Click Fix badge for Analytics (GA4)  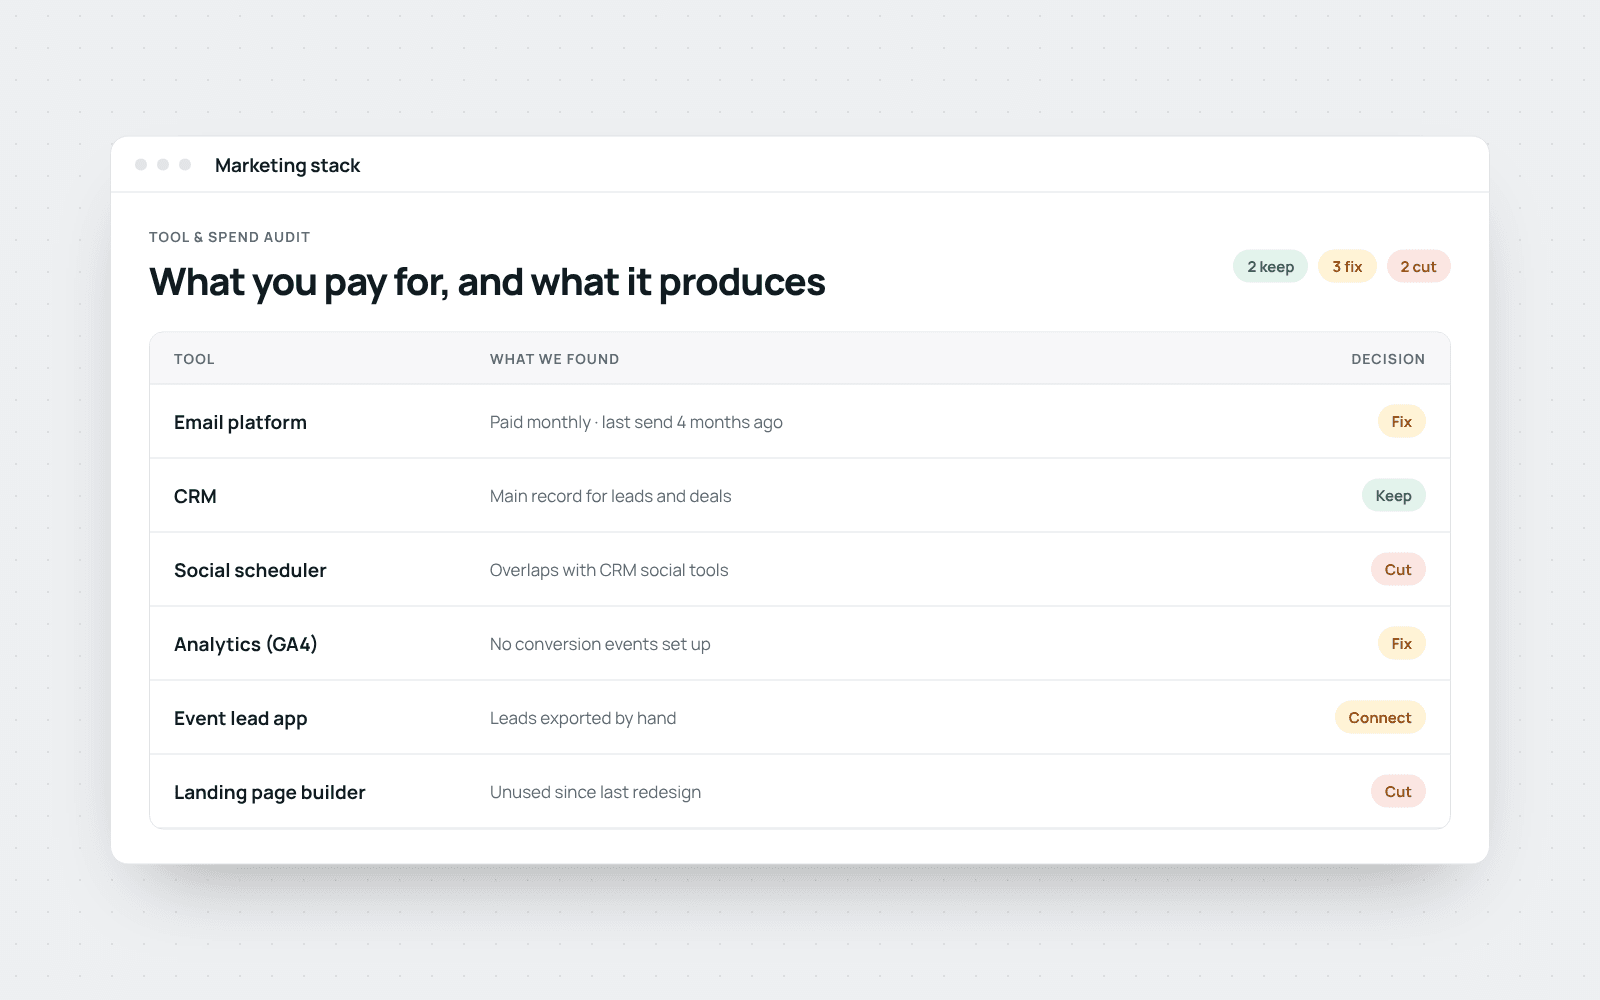(x=1401, y=643)
